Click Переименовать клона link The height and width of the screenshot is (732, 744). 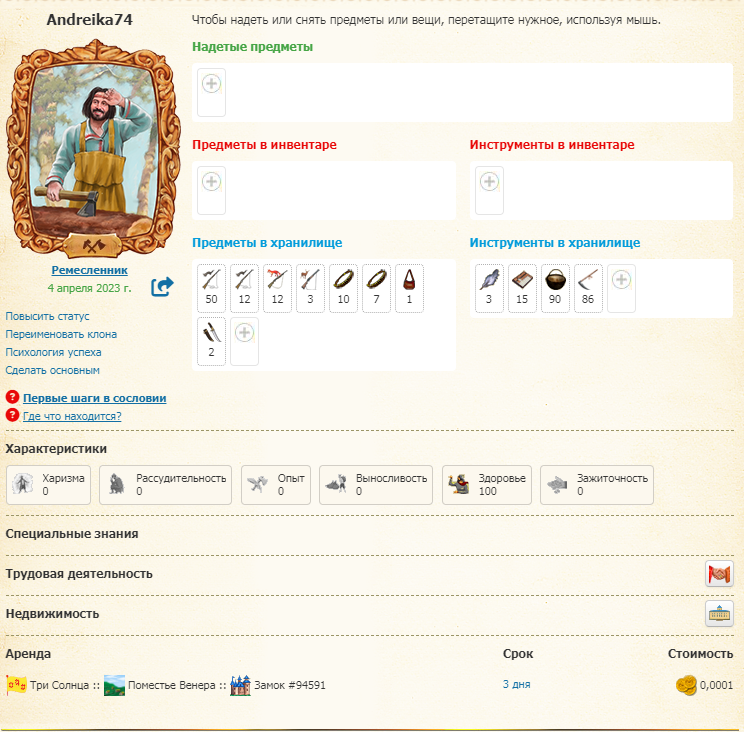click(x=61, y=334)
